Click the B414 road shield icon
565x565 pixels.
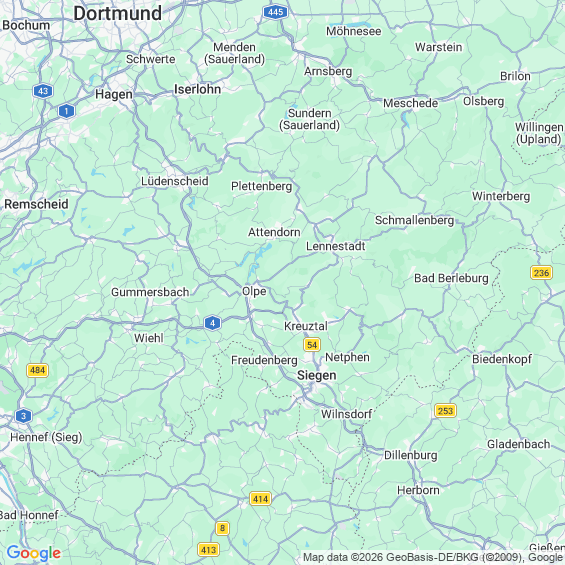(x=260, y=499)
